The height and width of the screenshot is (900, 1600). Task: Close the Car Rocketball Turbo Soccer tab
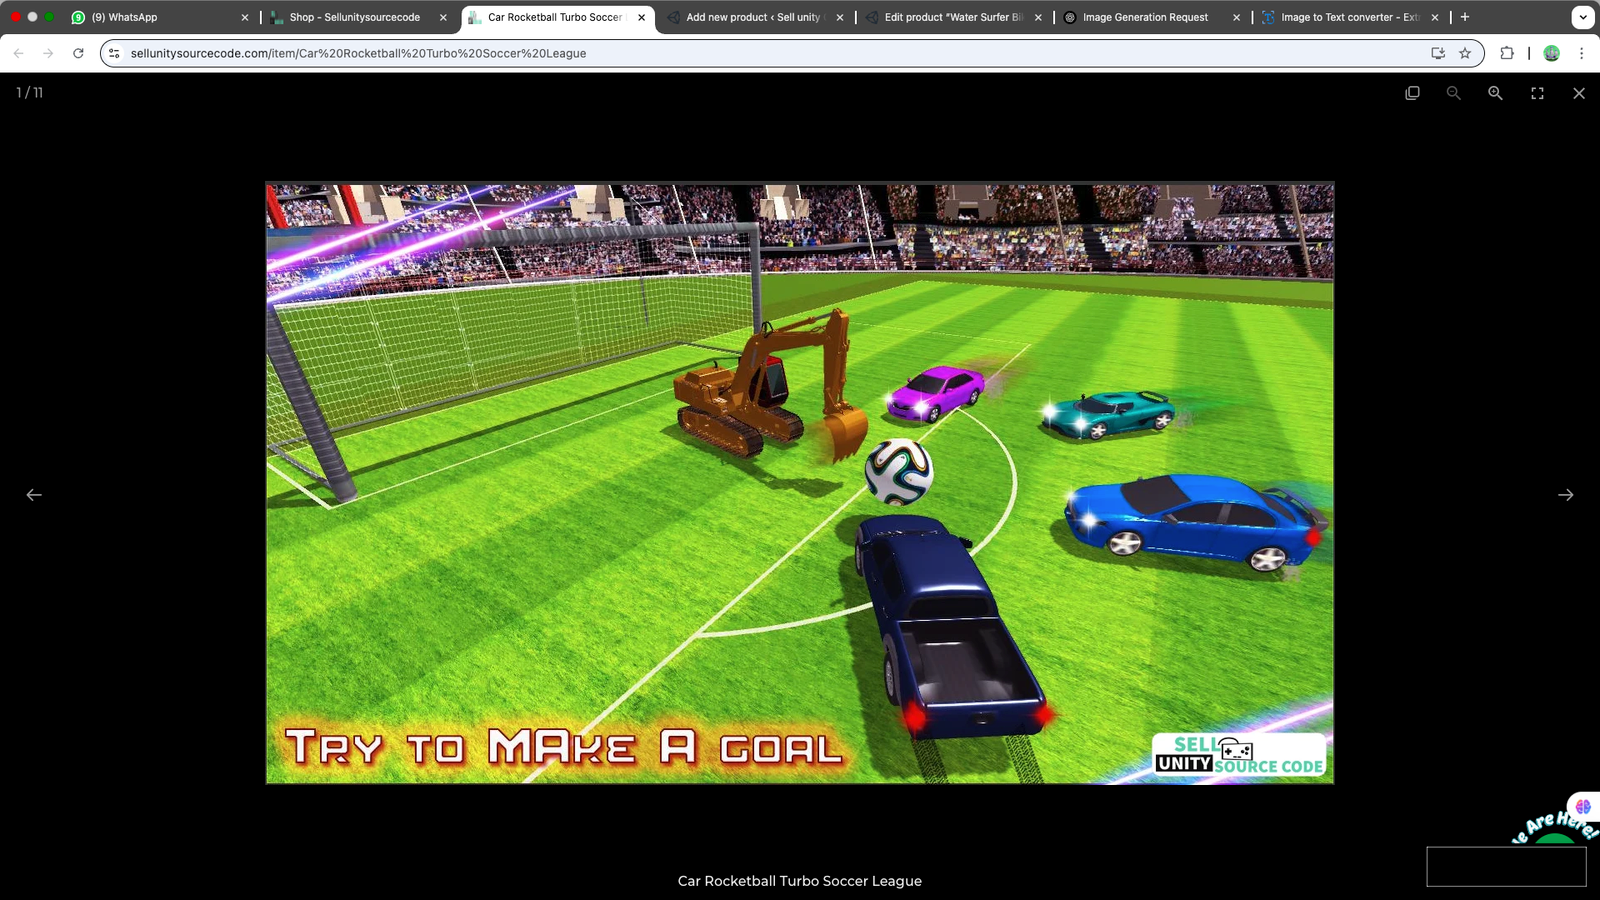point(642,17)
